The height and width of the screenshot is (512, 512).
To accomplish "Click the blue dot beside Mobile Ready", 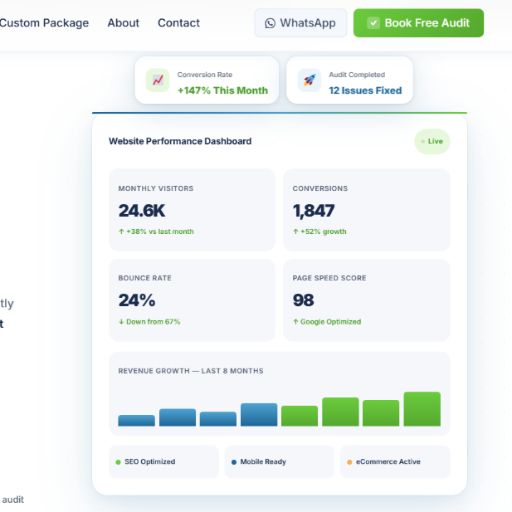I will pos(234,462).
